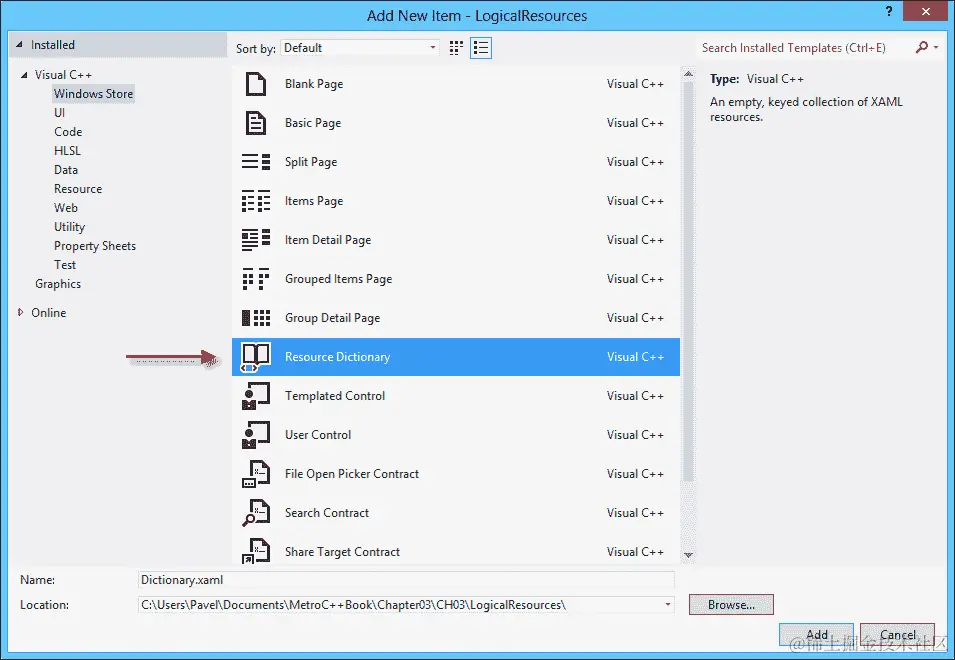Click the User Control icon
The width and height of the screenshot is (955, 660).
(256, 435)
